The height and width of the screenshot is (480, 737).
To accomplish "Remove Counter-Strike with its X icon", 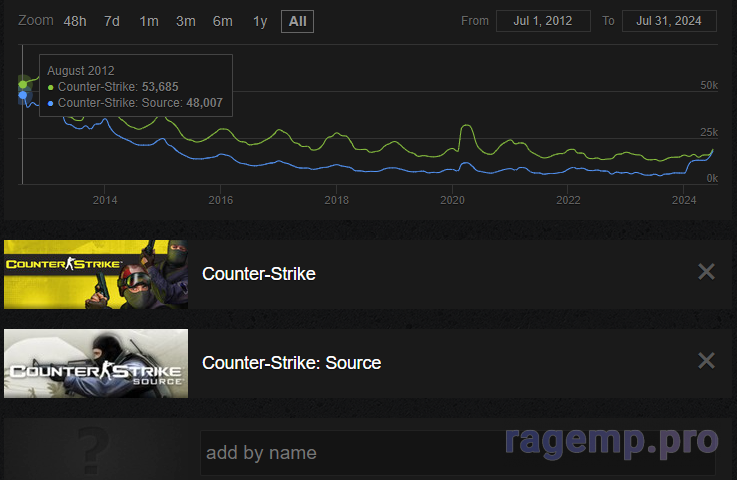I will click(x=706, y=272).
